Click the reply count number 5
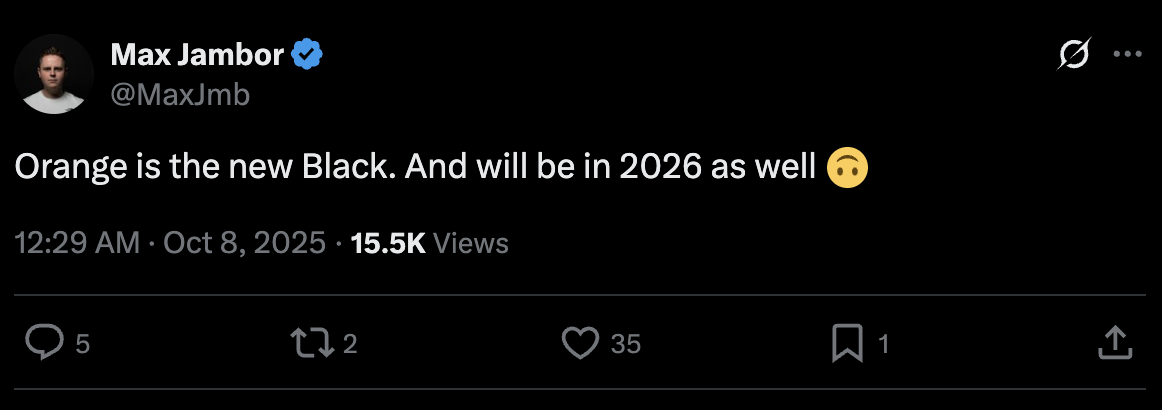This screenshot has height=410, width=1162. (x=83, y=344)
